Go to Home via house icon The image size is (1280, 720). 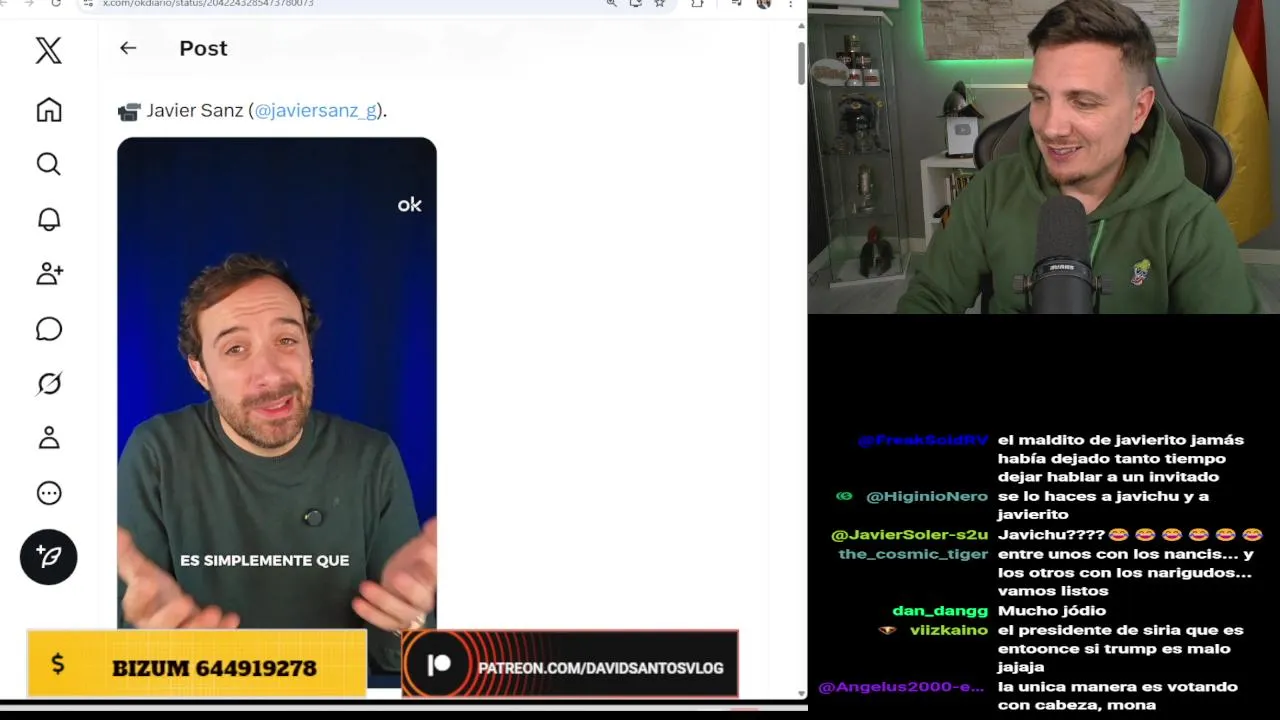tap(48, 110)
